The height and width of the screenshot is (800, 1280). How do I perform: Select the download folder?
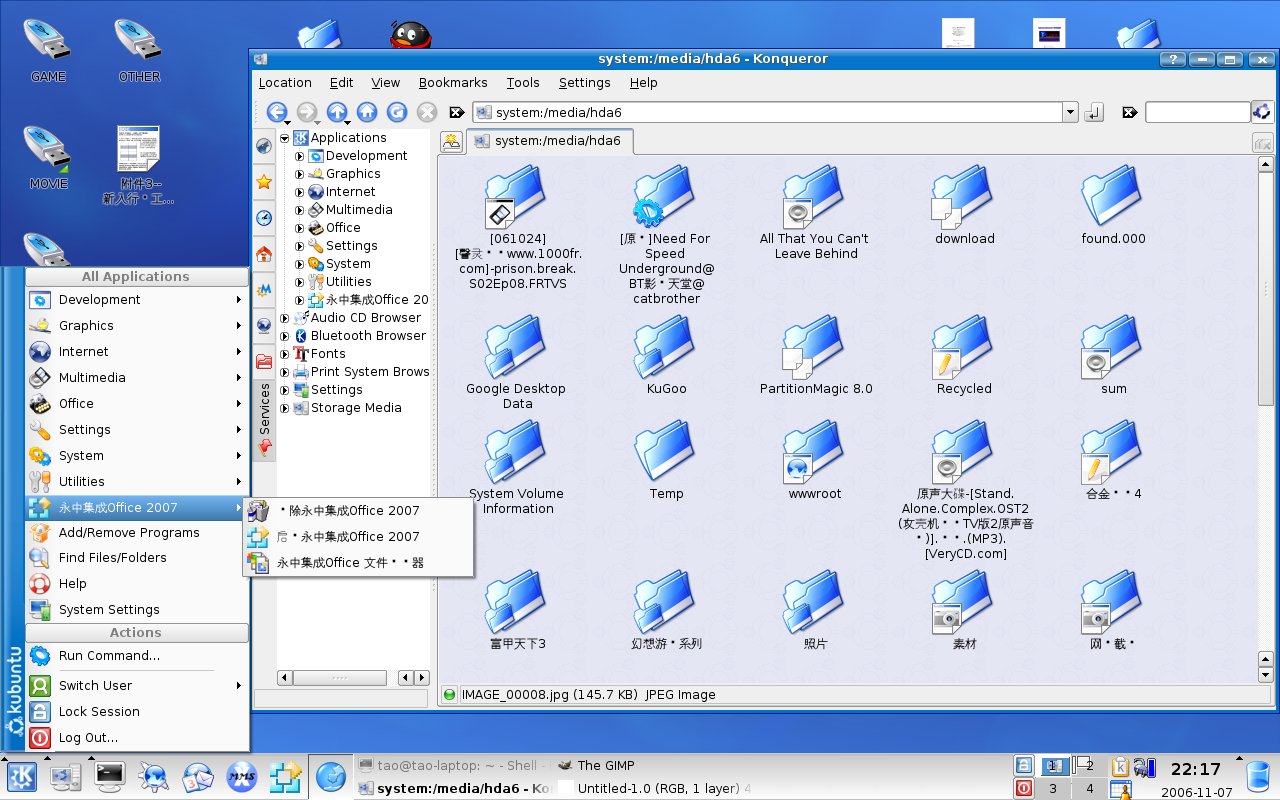click(964, 206)
